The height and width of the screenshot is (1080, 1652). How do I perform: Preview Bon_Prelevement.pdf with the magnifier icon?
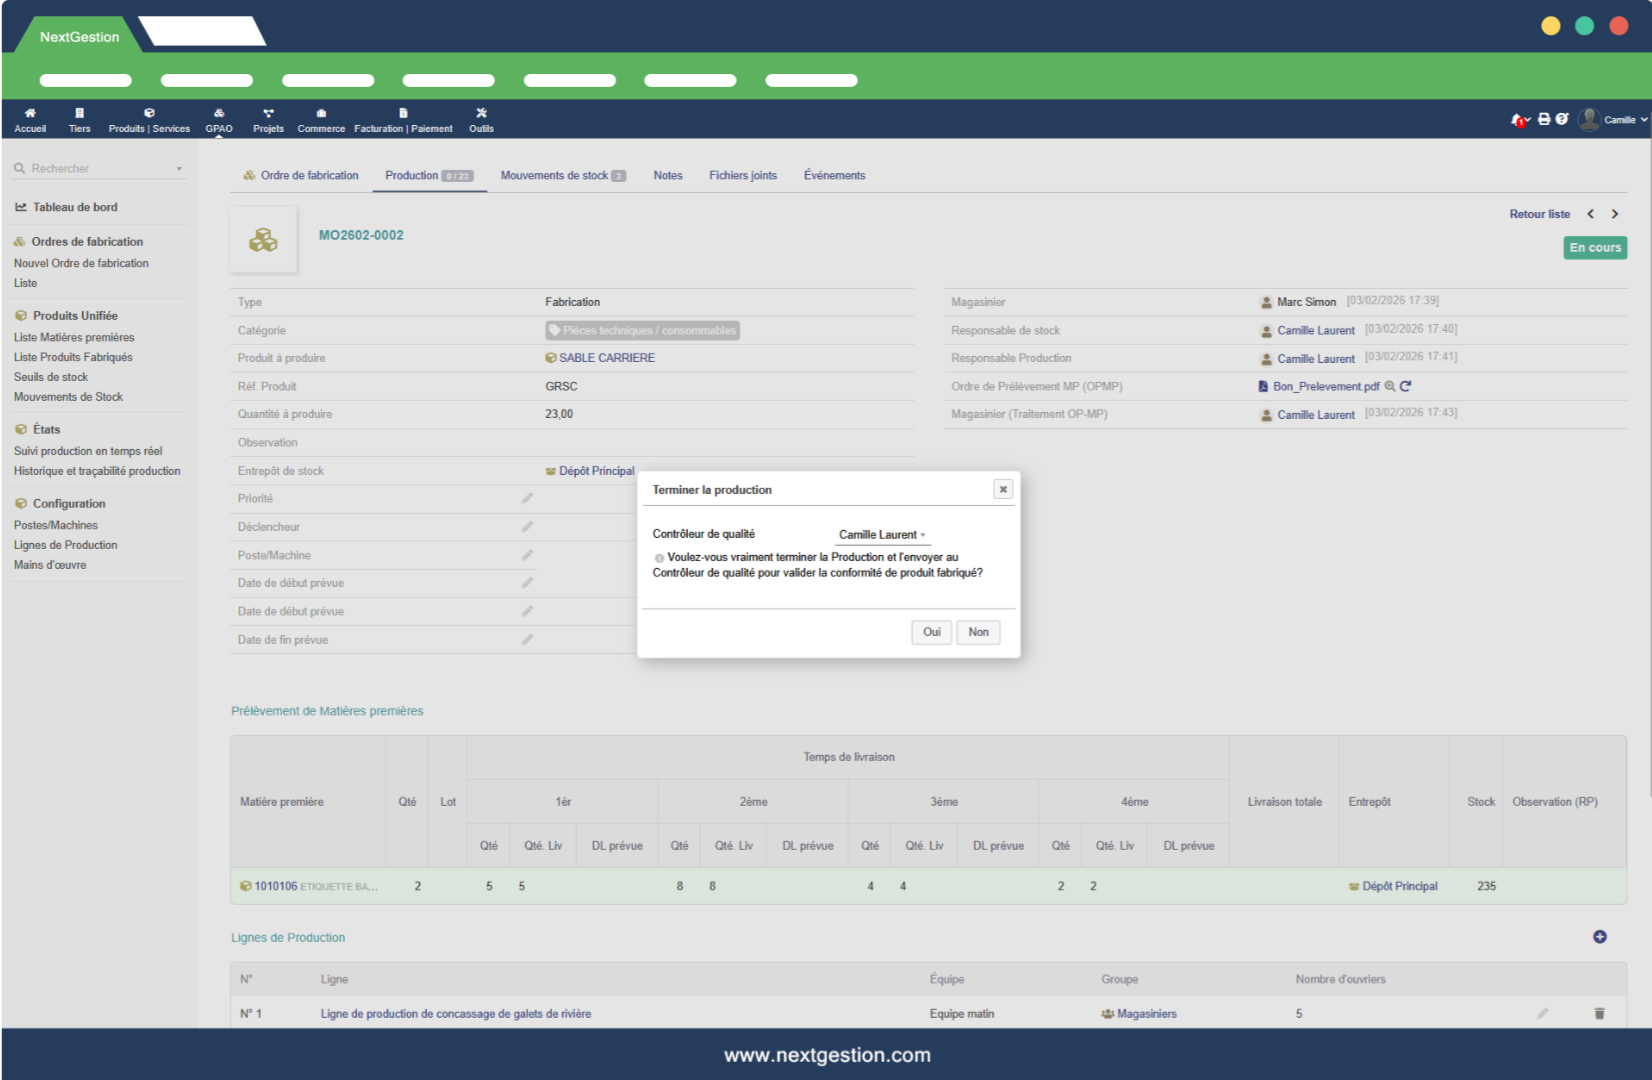[1390, 386]
